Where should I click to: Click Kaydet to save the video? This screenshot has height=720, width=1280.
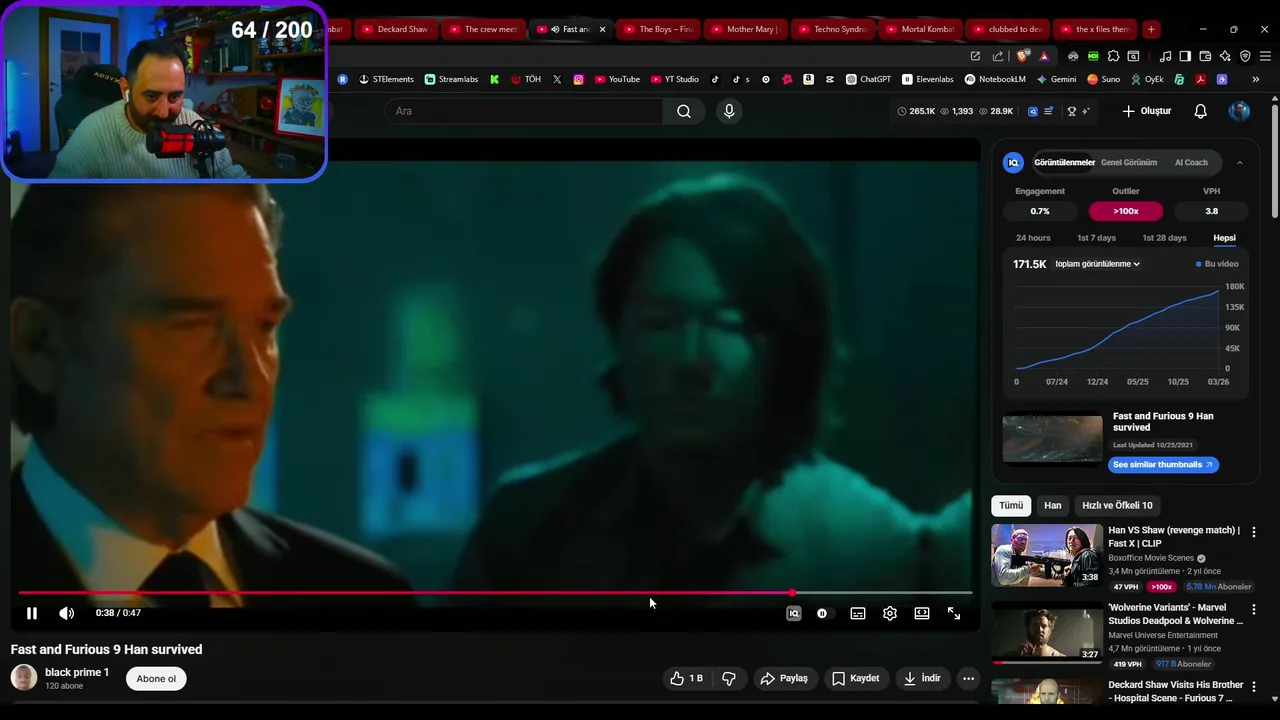[856, 678]
